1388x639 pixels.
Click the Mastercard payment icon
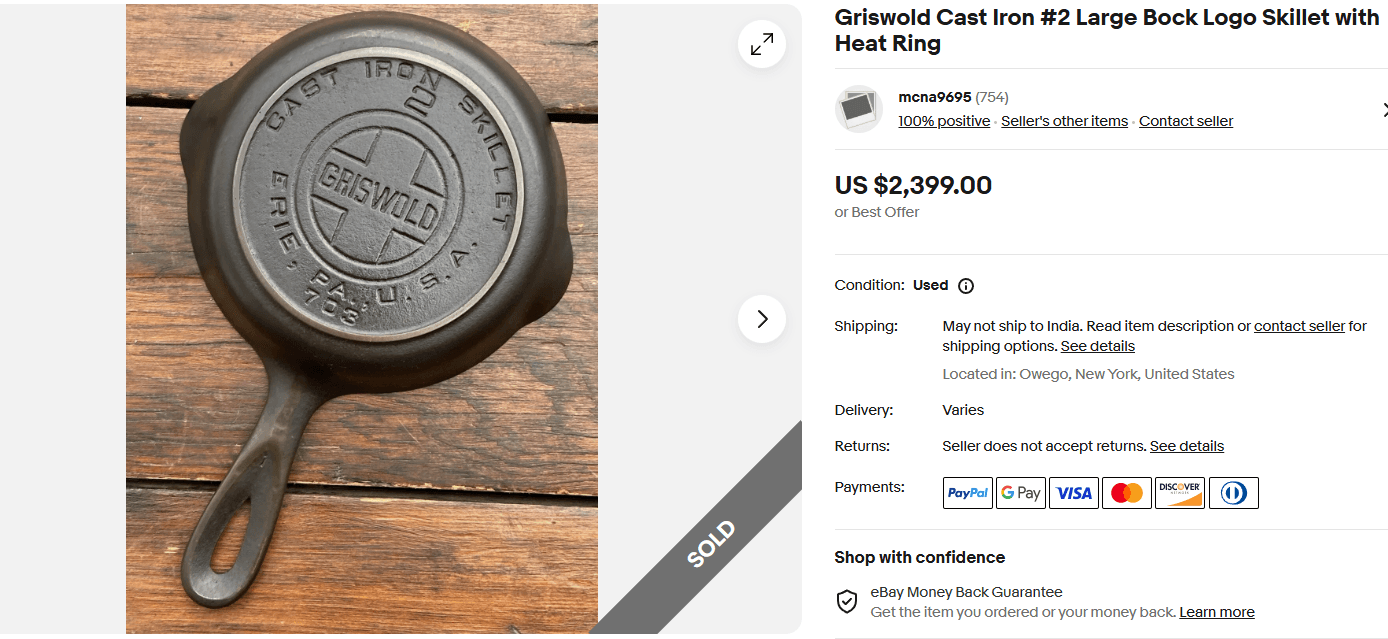point(1126,492)
